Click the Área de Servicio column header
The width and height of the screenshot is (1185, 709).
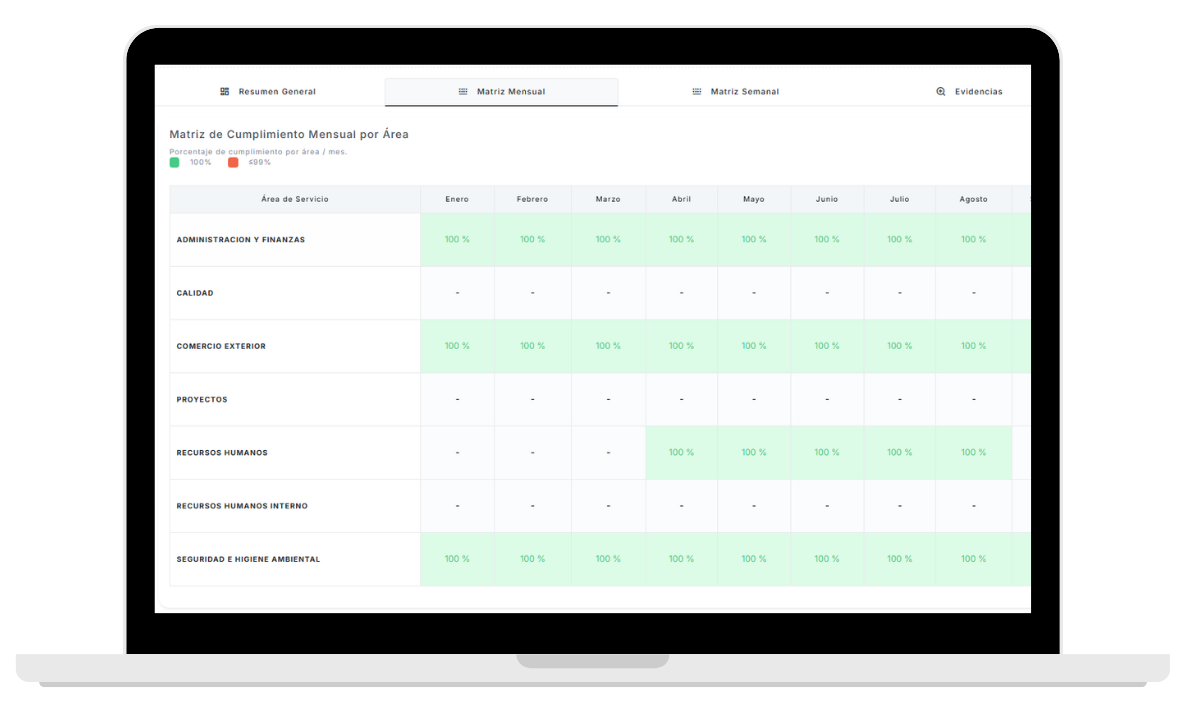(x=295, y=199)
